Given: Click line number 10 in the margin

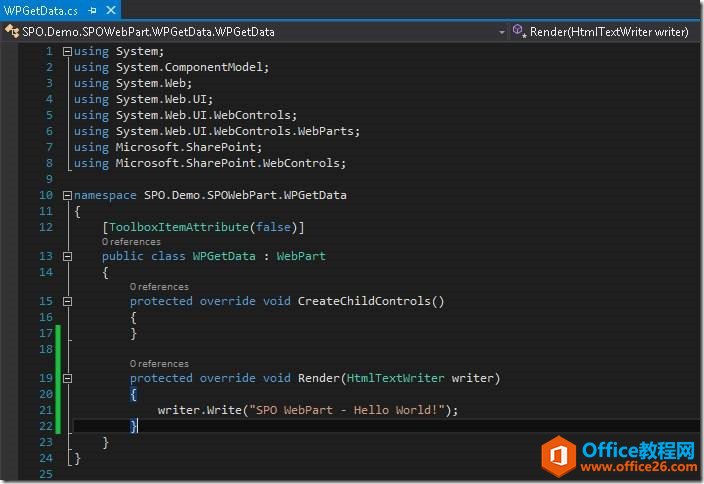Looking at the screenshot, I should pyautogui.click(x=46, y=195).
